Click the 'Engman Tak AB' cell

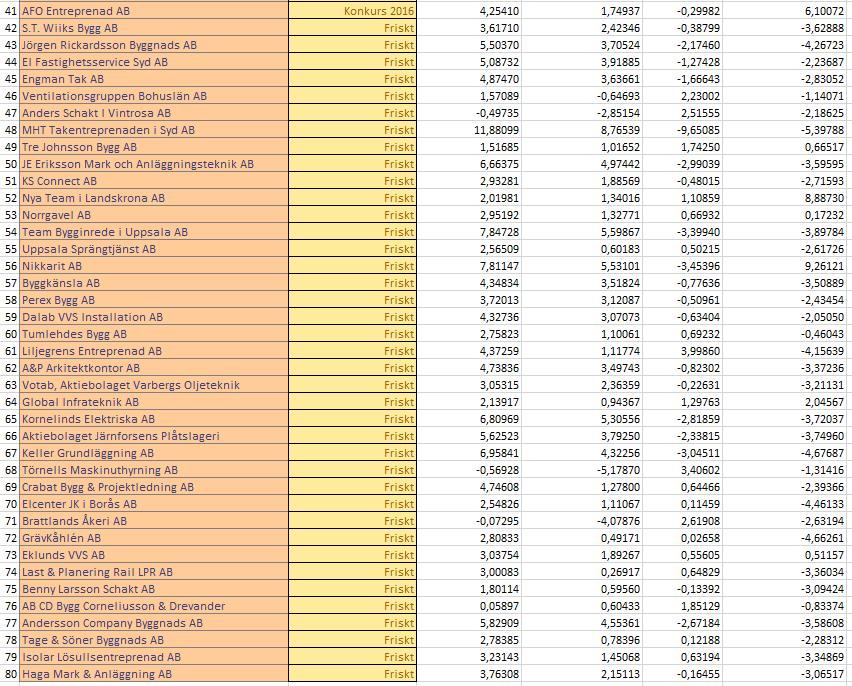click(154, 79)
